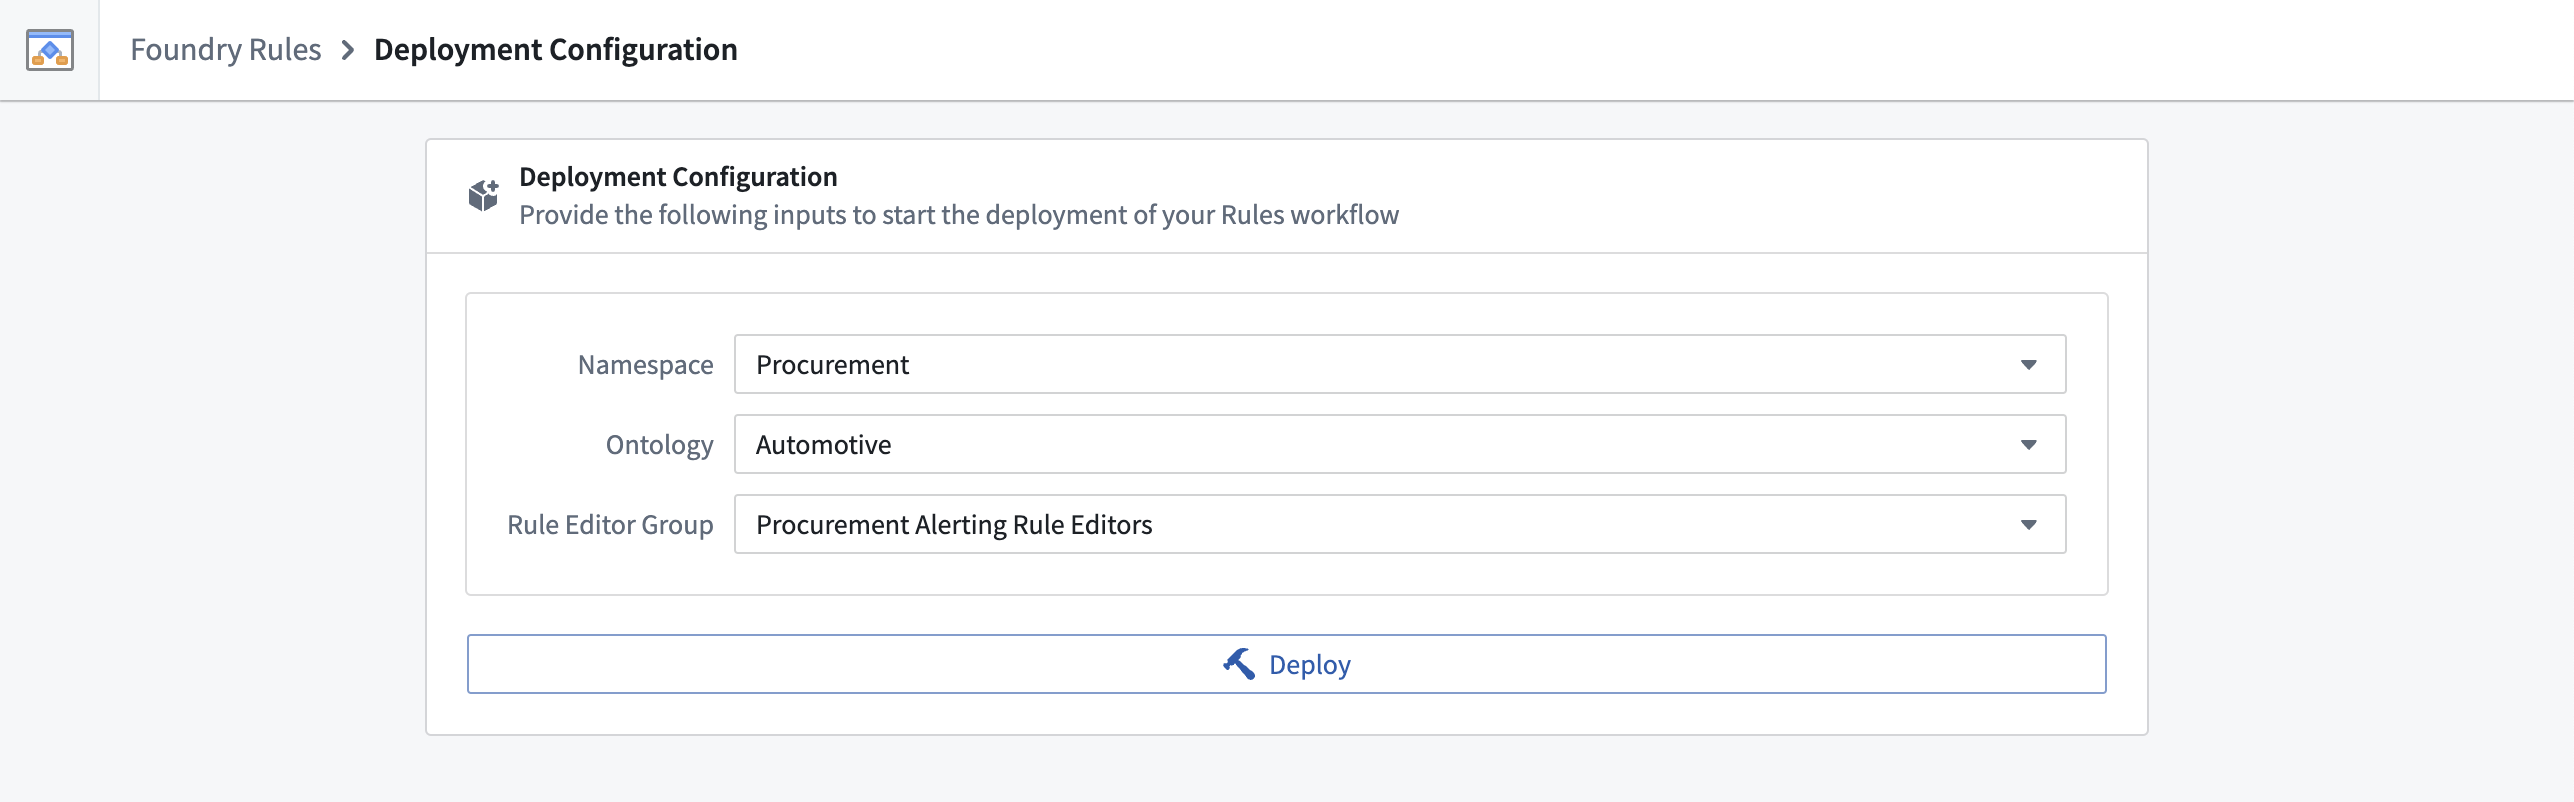2574x802 pixels.
Task: Click the caret arrow in Namespace field
Action: [x=2028, y=365]
